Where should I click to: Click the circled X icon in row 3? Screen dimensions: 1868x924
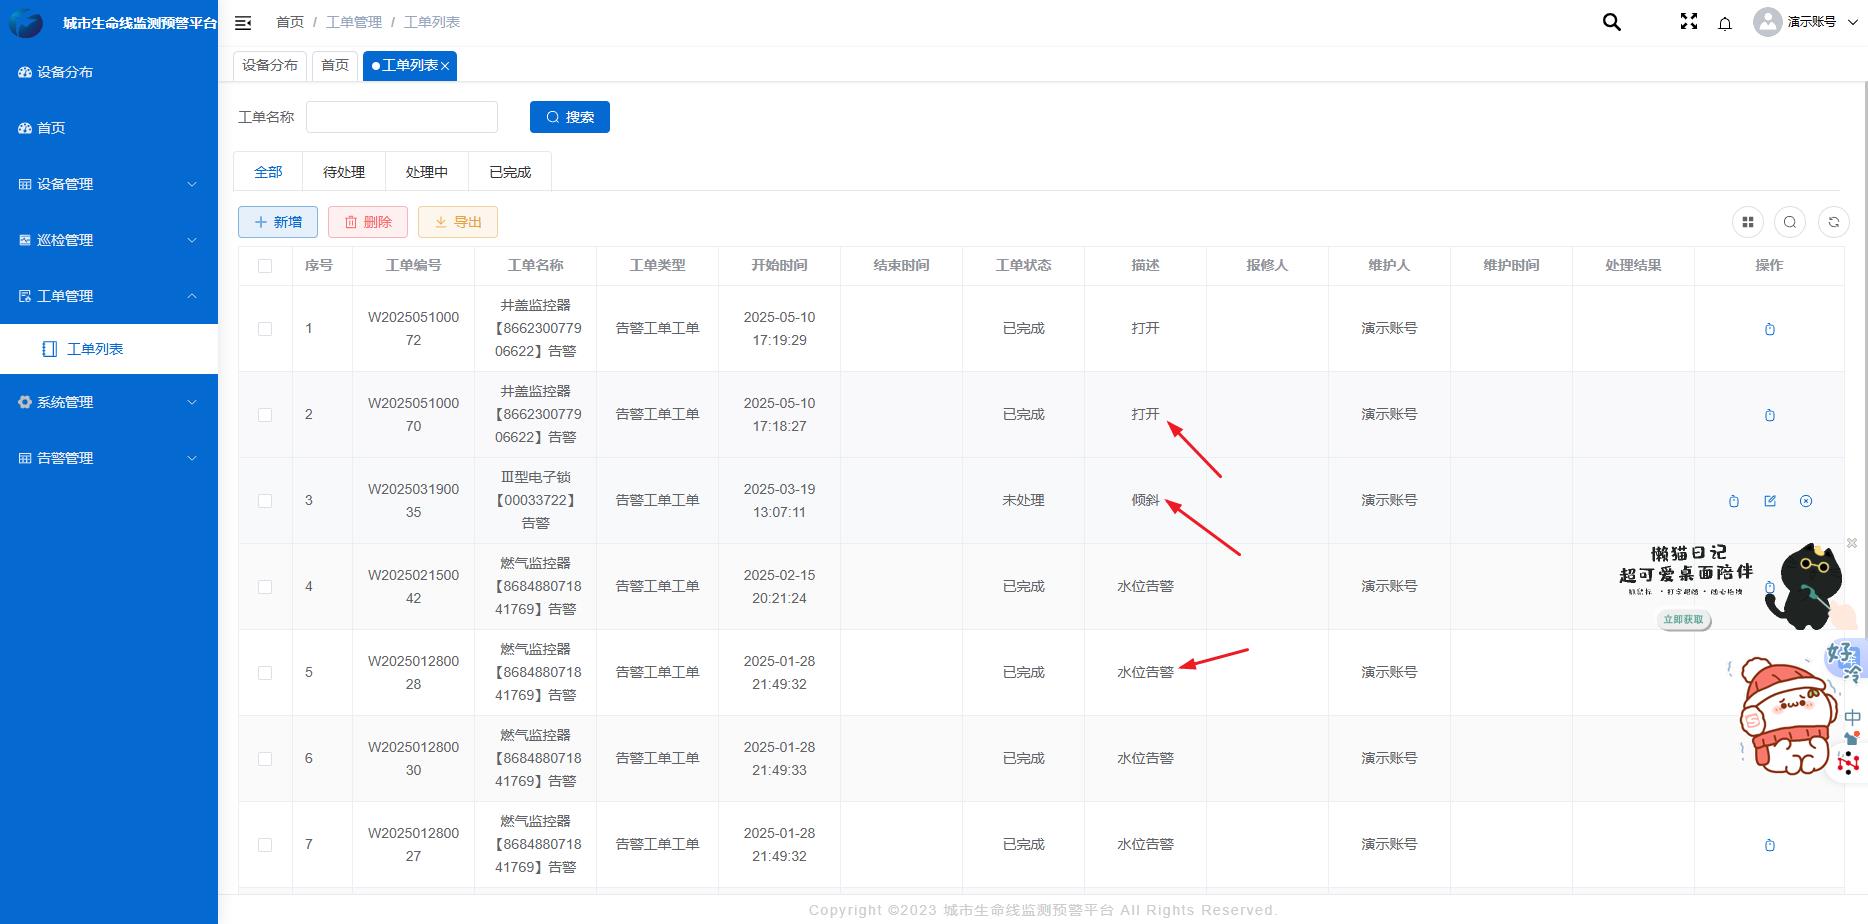click(x=1806, y=501)
